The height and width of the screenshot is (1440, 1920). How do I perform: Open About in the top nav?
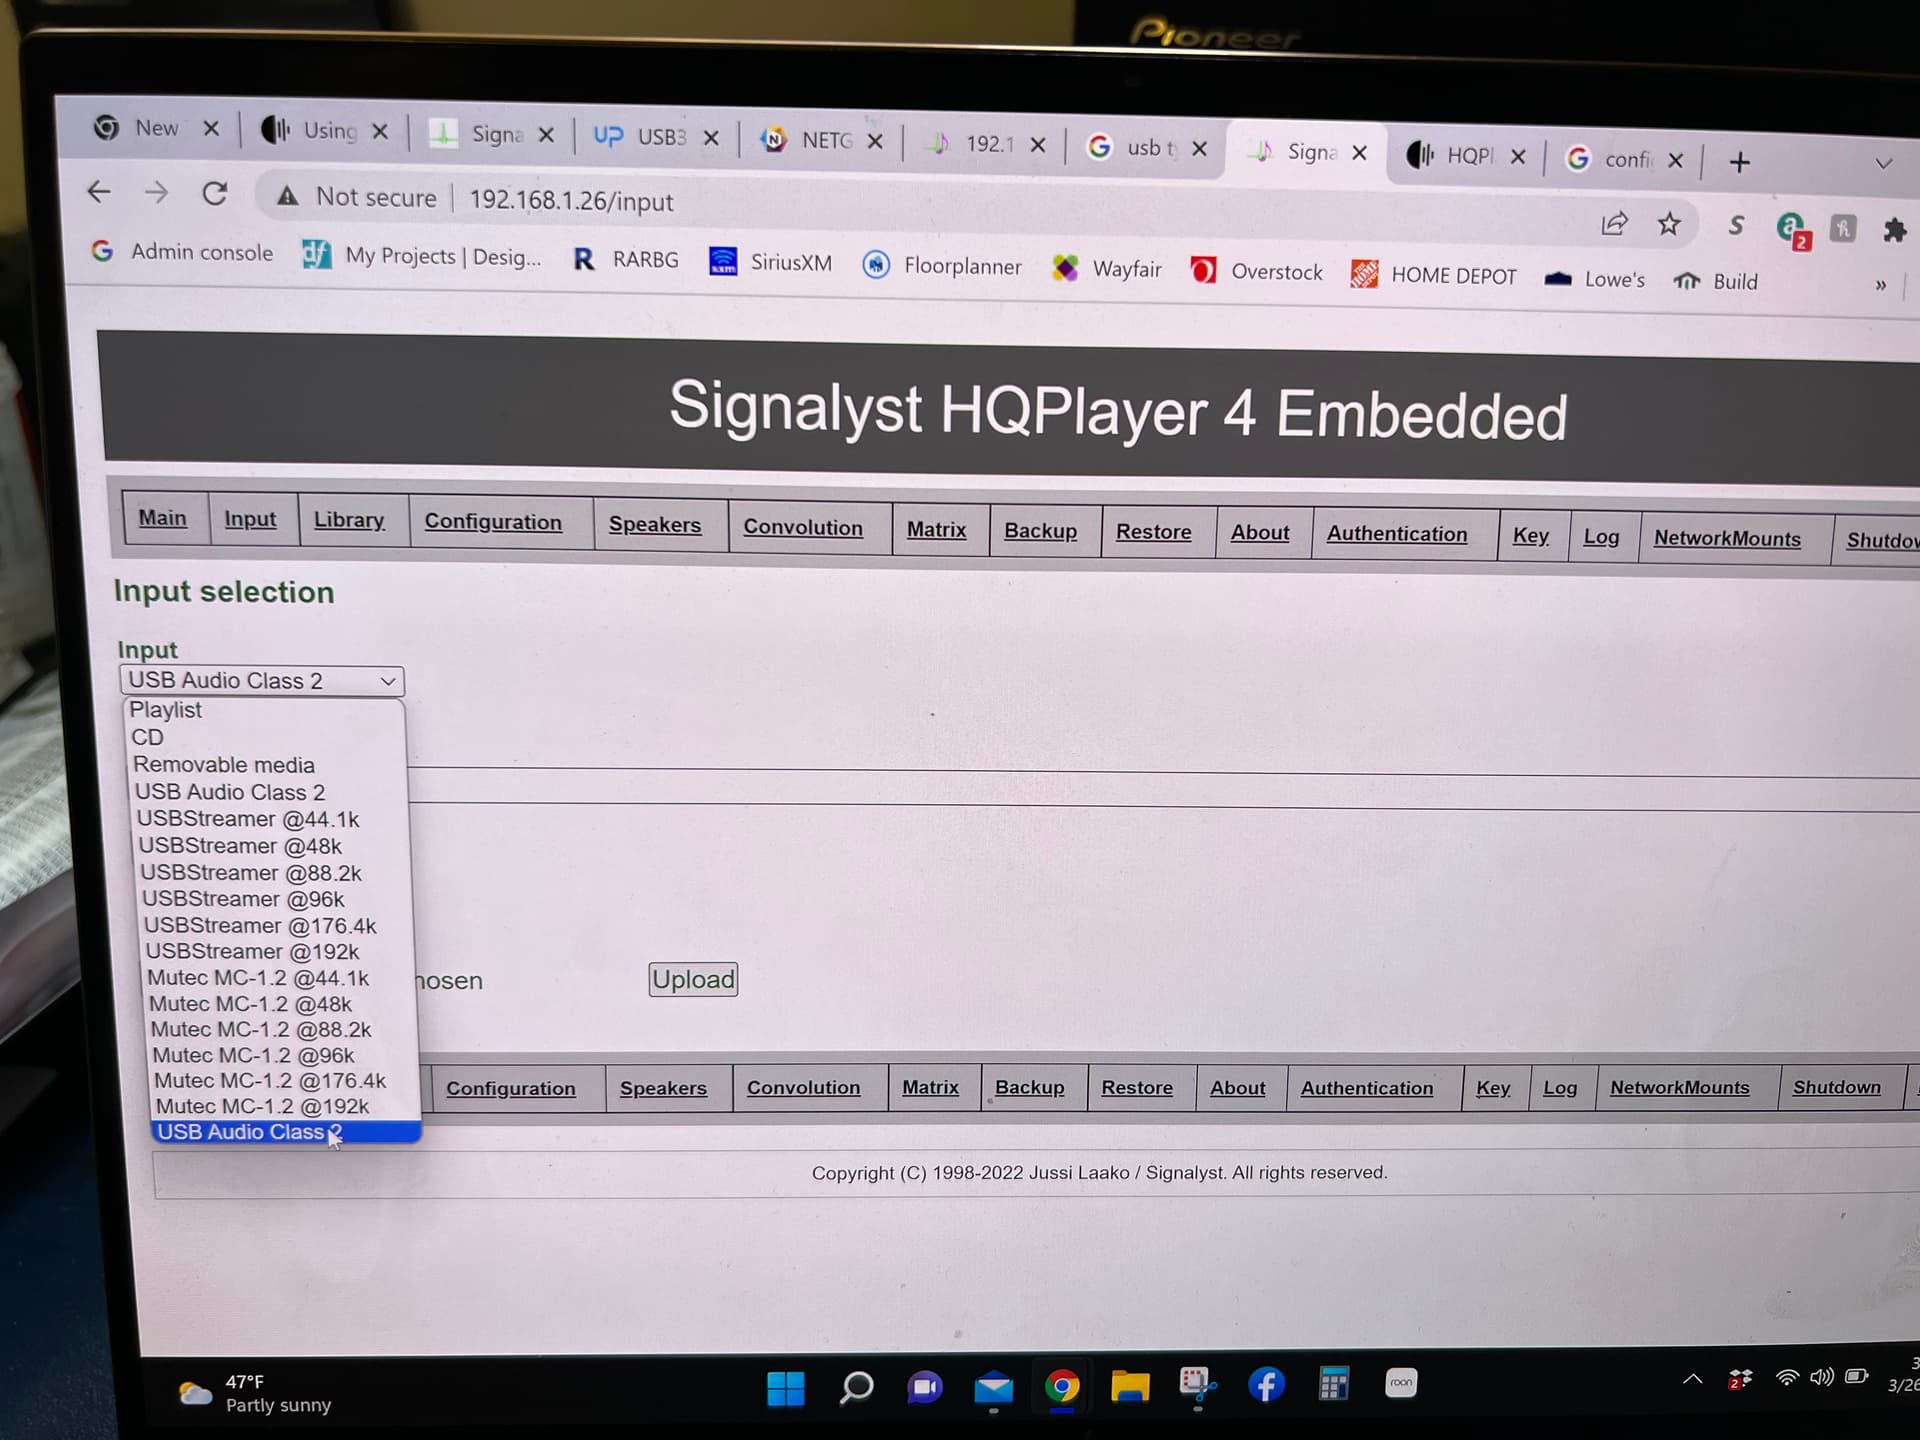click(1260, 533)
